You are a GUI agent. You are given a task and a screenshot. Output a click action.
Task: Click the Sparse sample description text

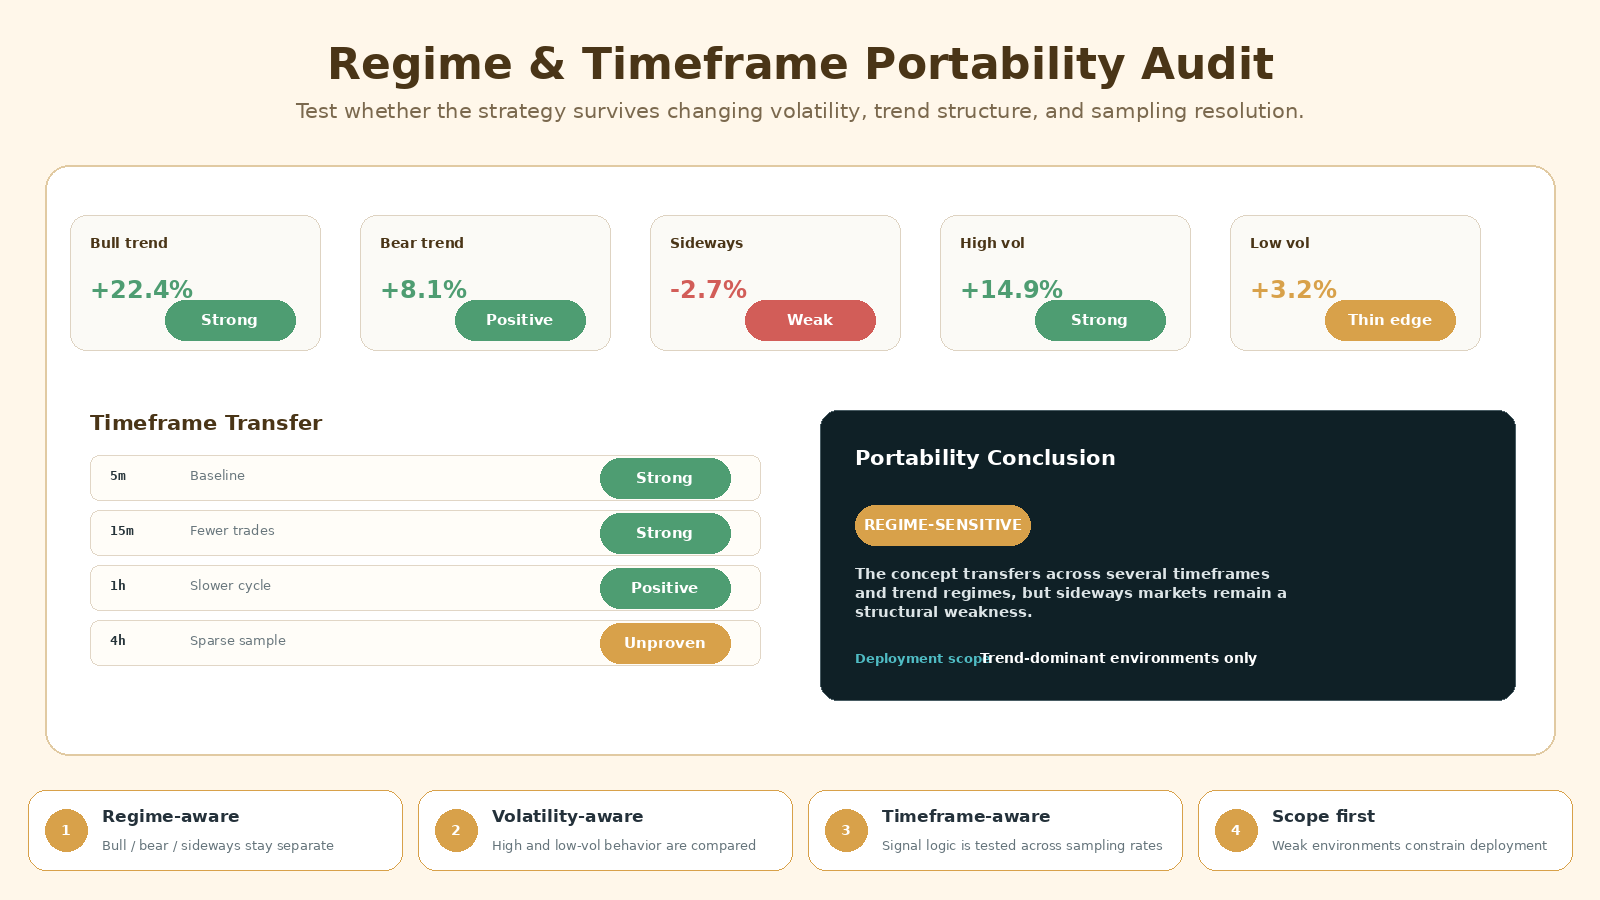(238, 641)
